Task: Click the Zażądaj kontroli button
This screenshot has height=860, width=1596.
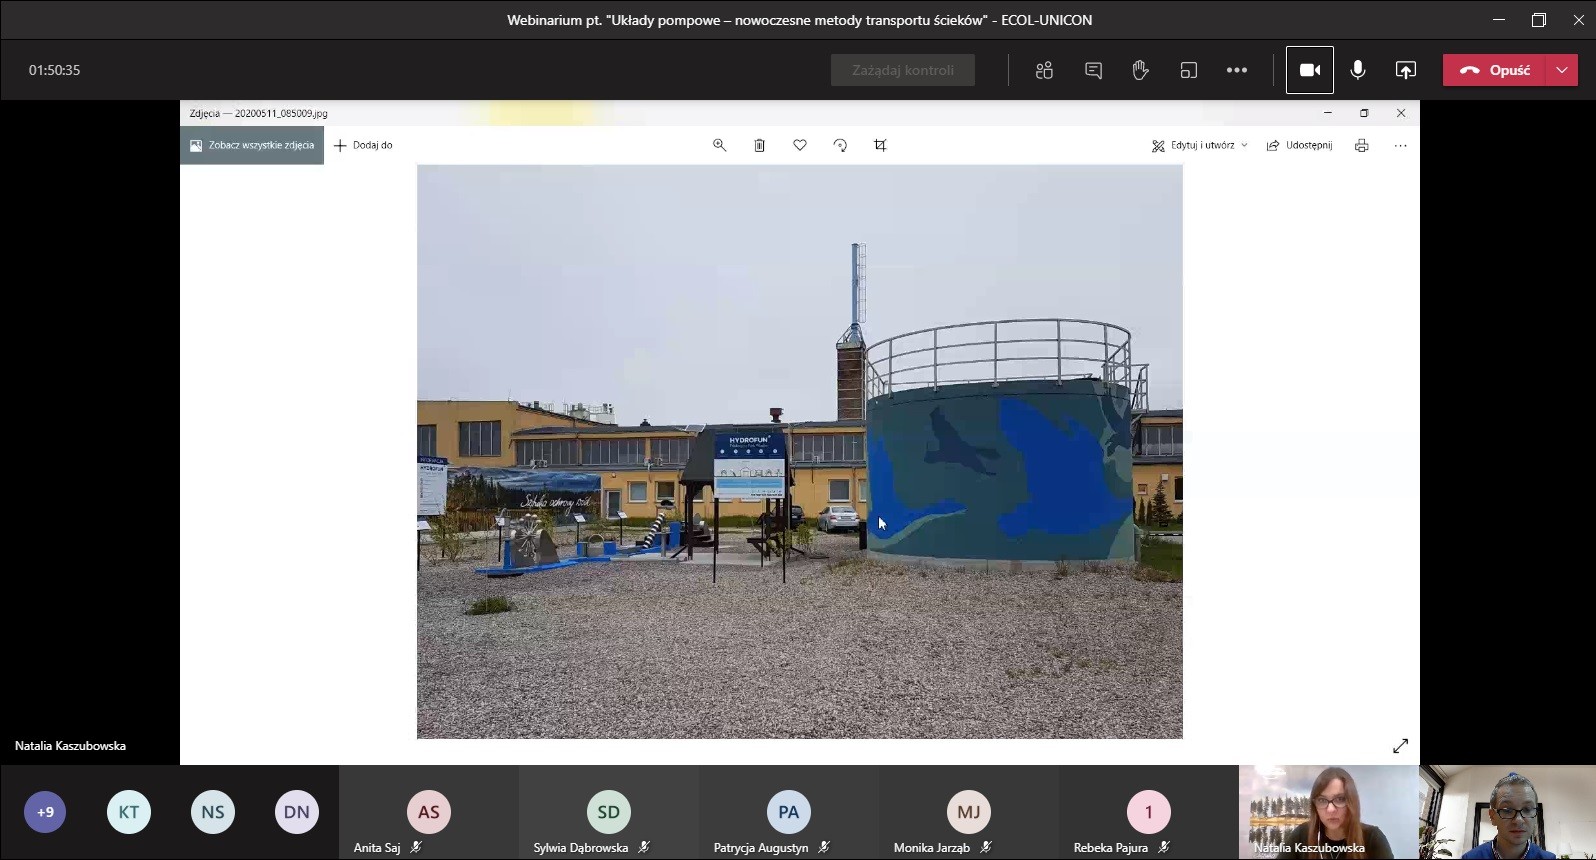Action: [902, 70]
